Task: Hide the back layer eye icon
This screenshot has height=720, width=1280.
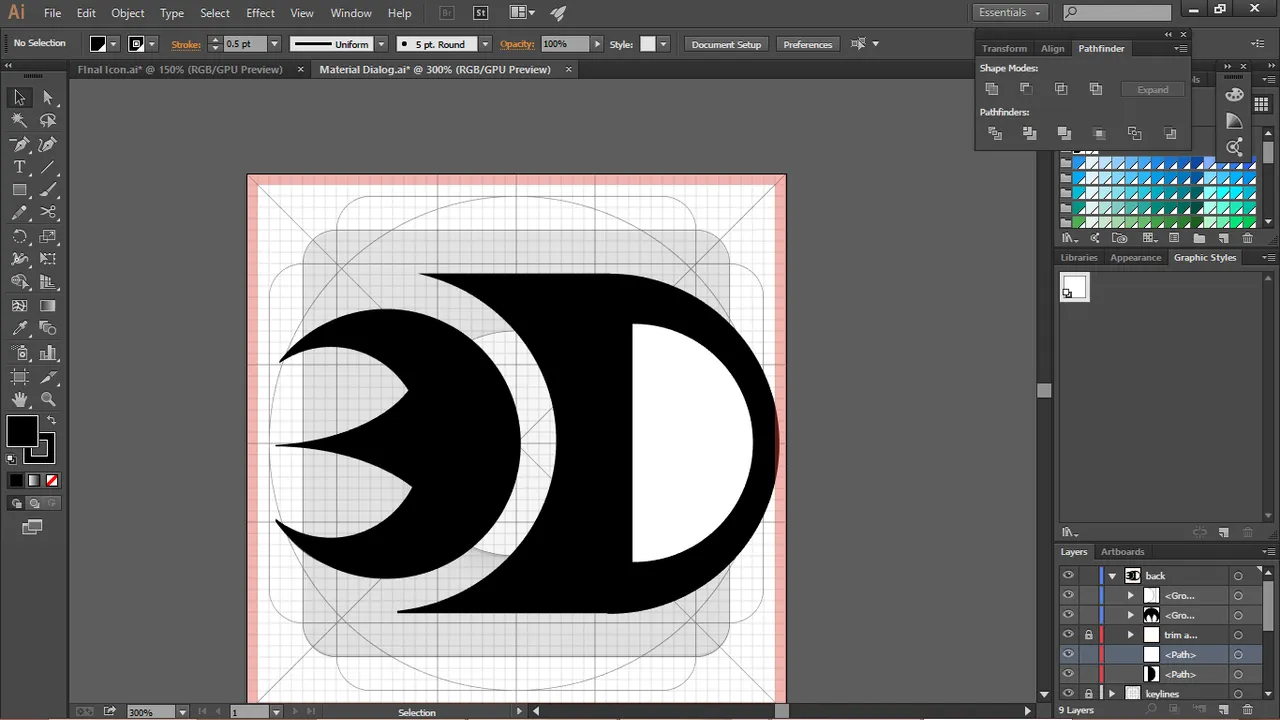Action: (x=1068, y=575)
